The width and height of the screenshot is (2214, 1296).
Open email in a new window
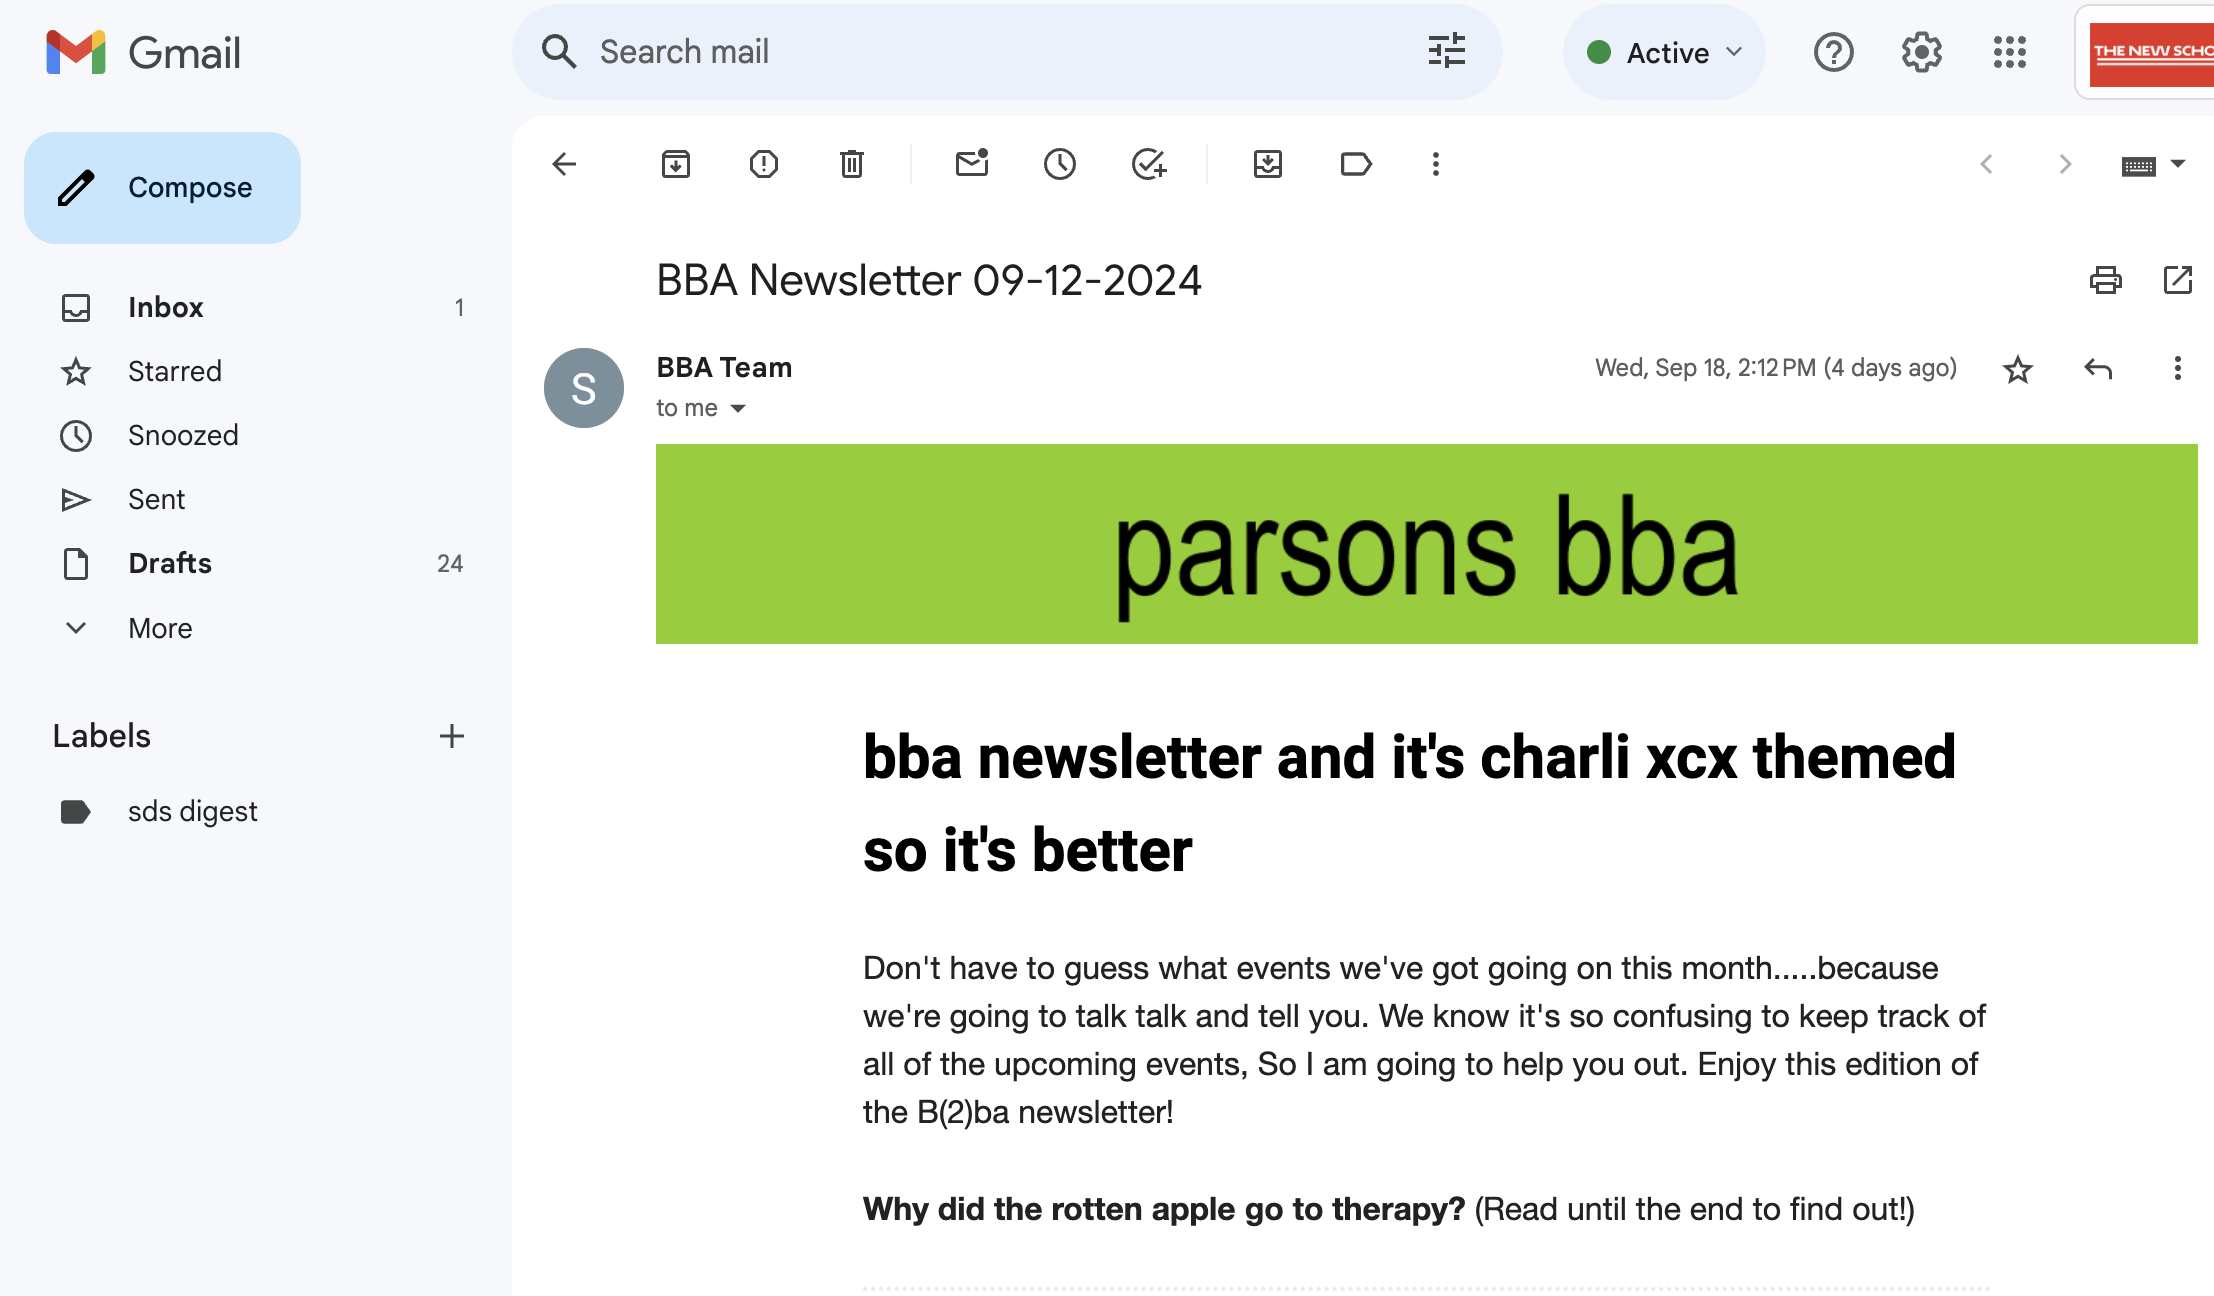(x=2177, y=280)
